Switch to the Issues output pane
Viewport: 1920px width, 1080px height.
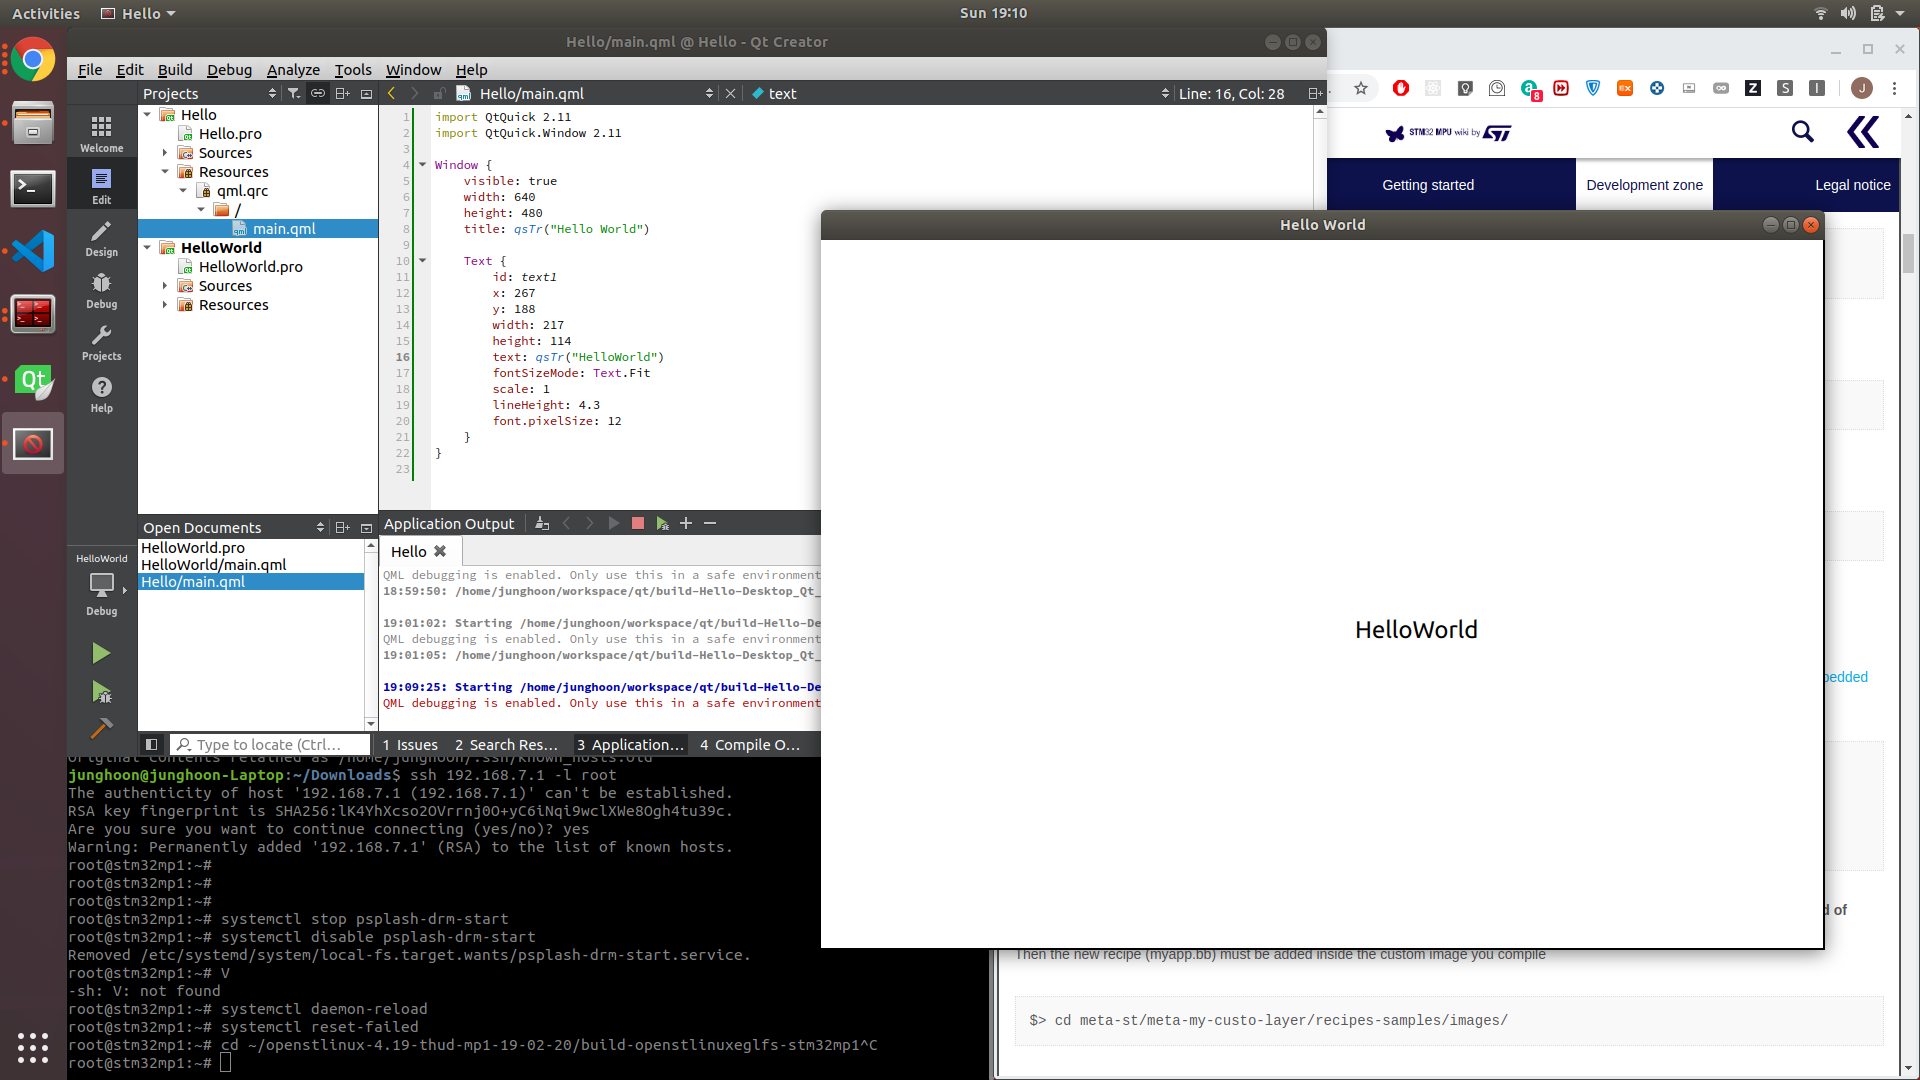pos(410,744)
